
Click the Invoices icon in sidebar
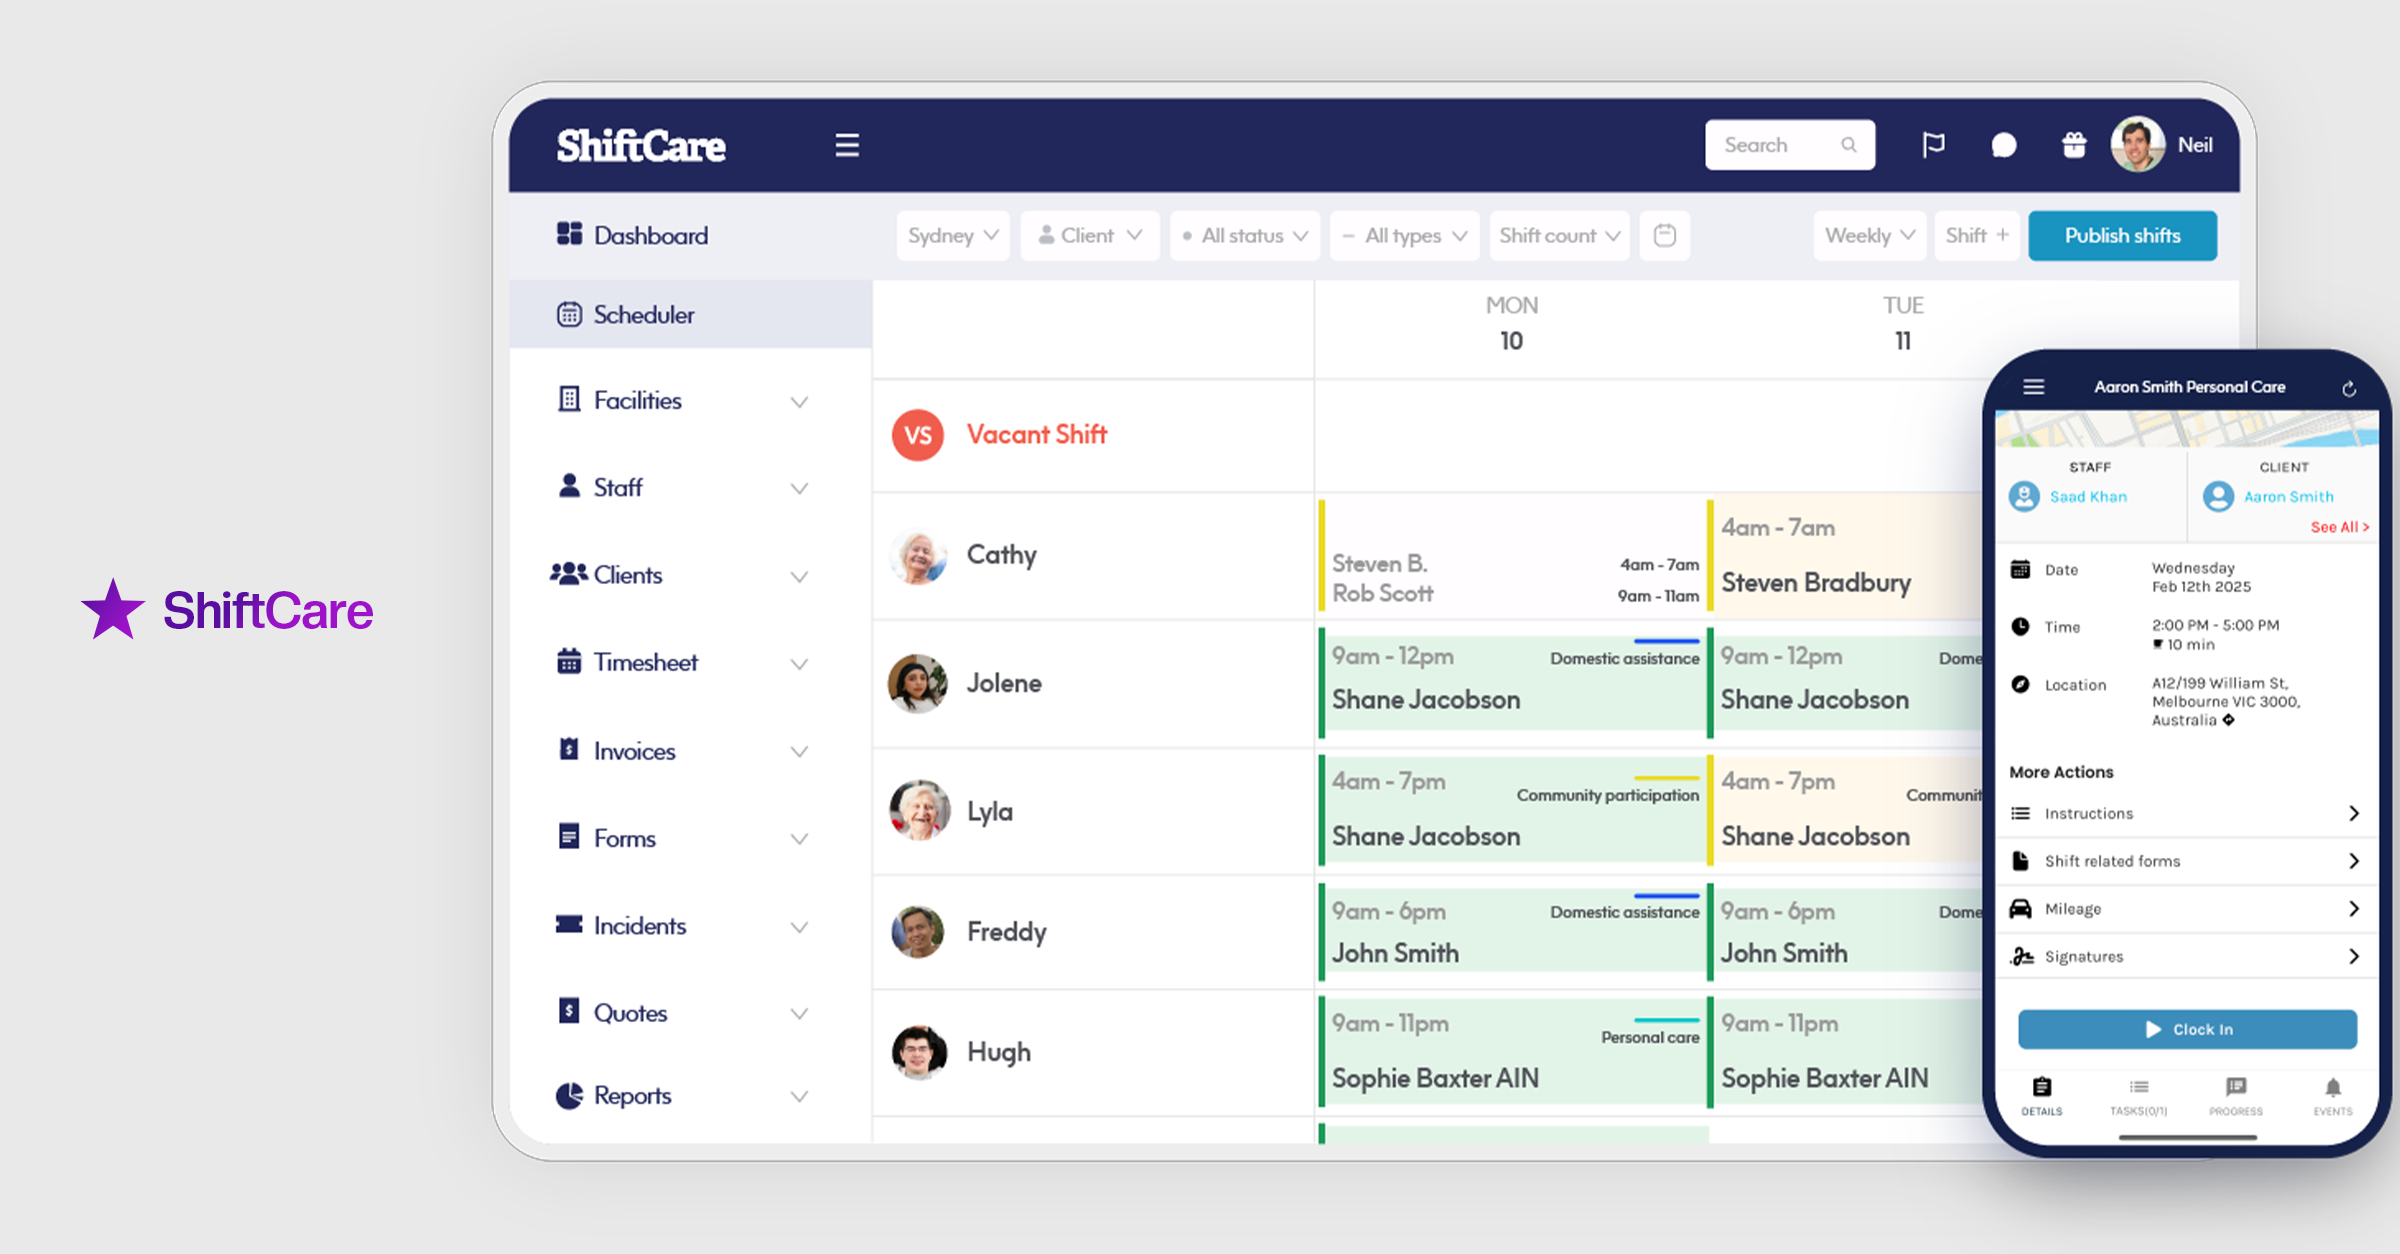click(569, 749)
